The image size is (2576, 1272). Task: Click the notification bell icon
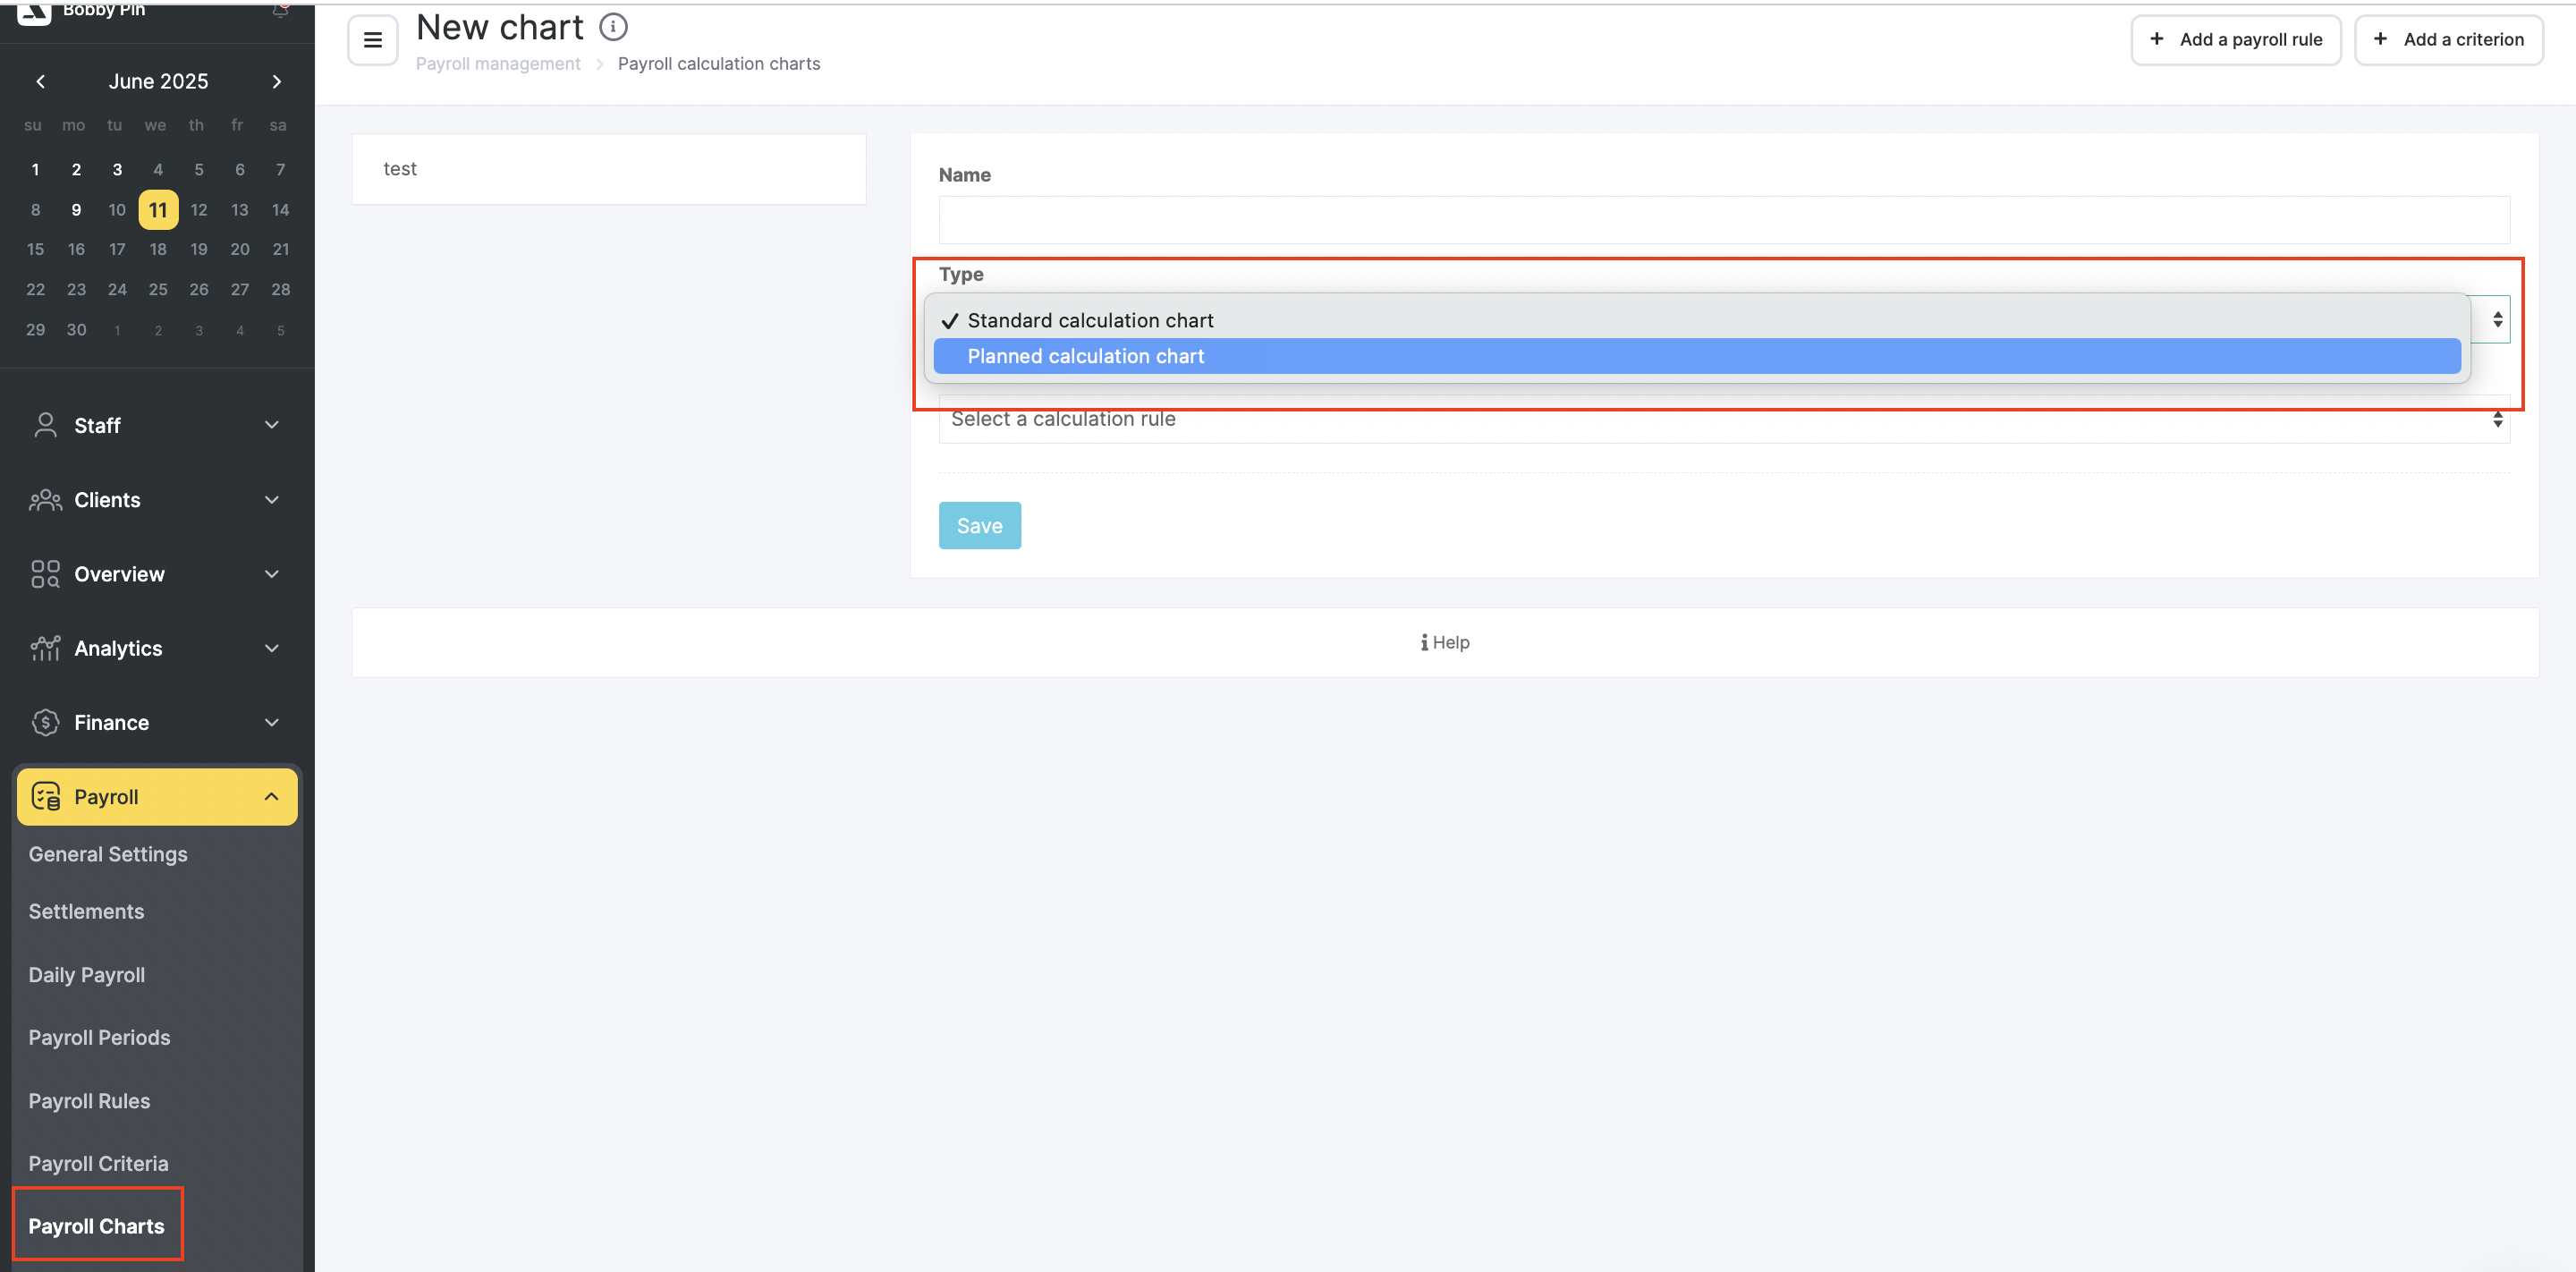(281, 10)
